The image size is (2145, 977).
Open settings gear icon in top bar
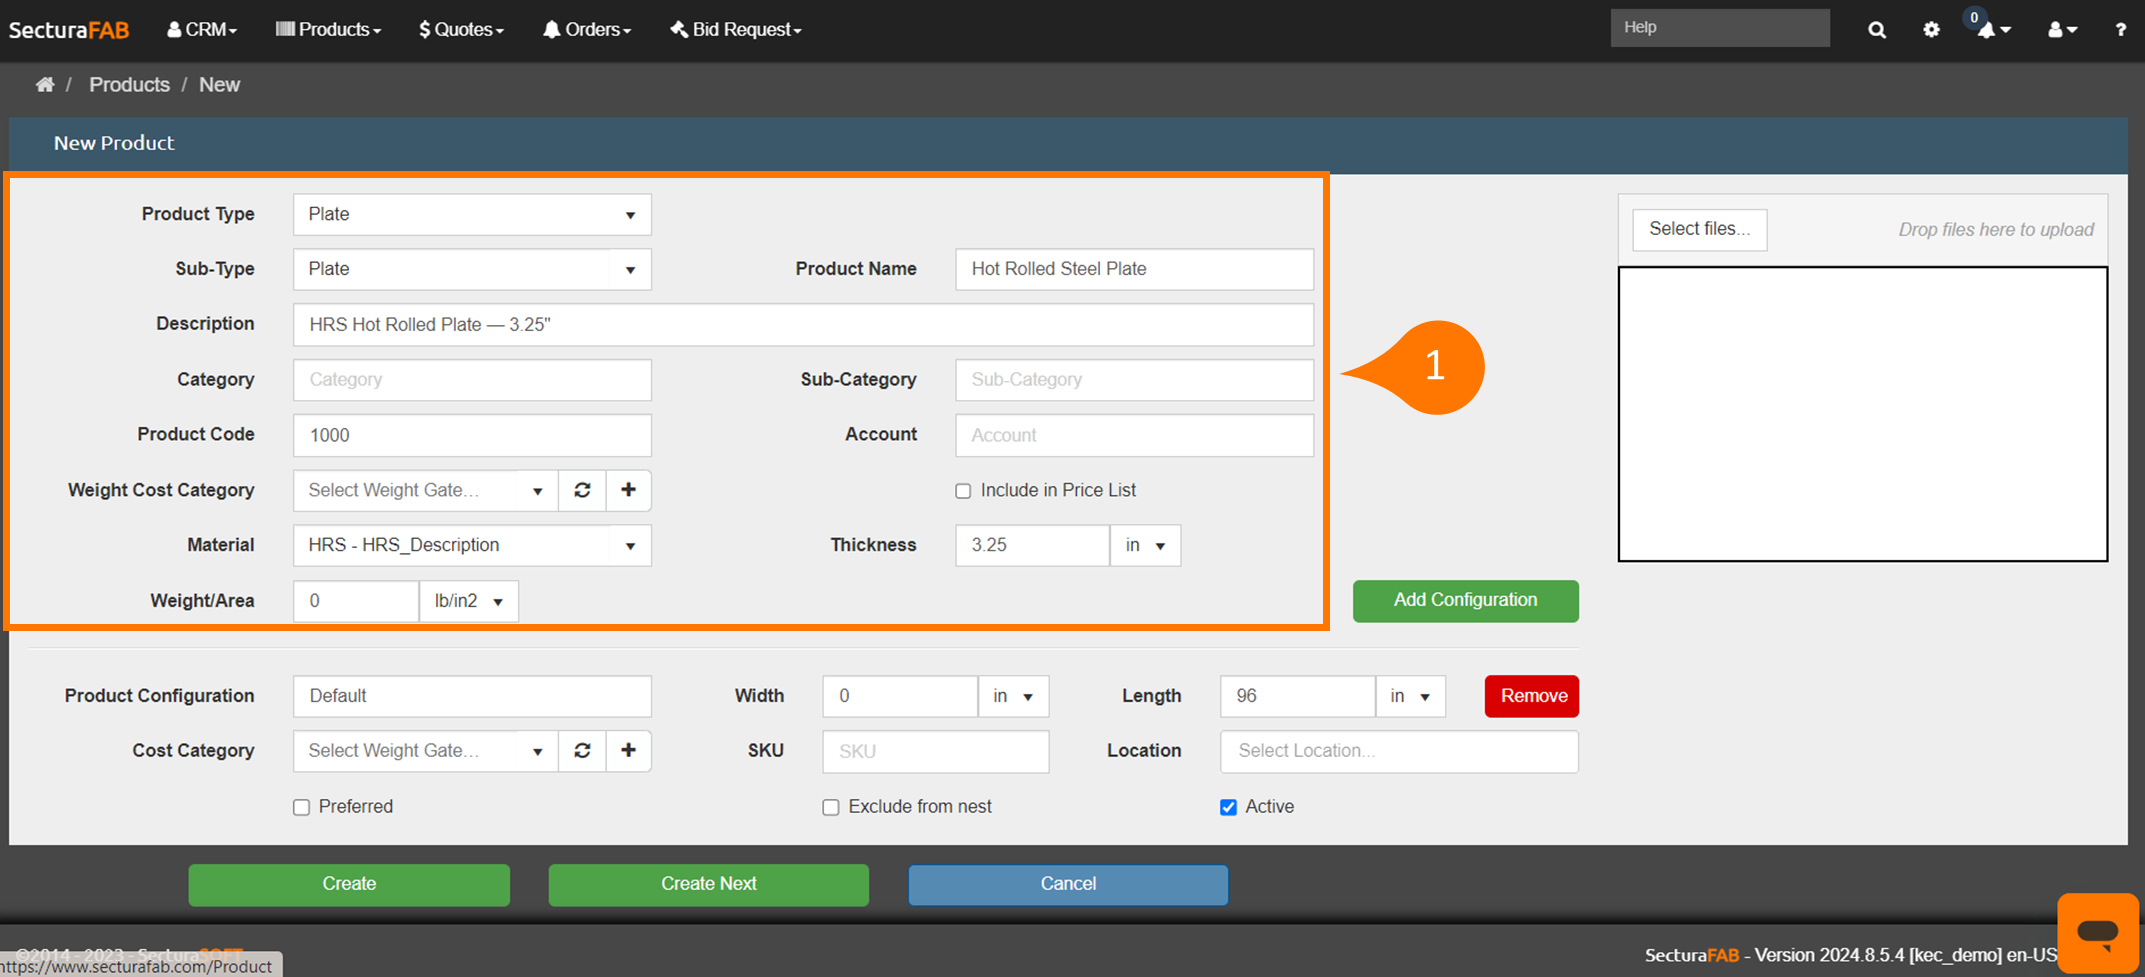1931,30
